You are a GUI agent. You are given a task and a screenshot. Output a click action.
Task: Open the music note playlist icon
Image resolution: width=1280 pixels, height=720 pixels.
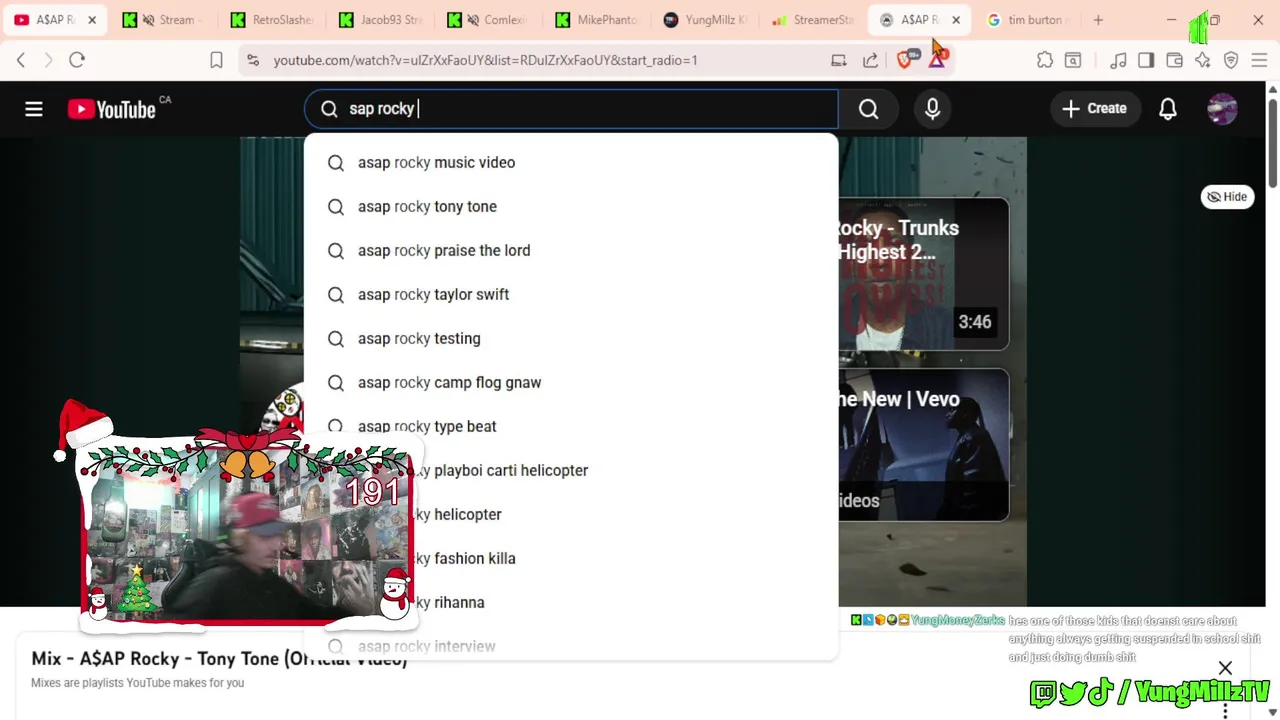point(1118,60)
